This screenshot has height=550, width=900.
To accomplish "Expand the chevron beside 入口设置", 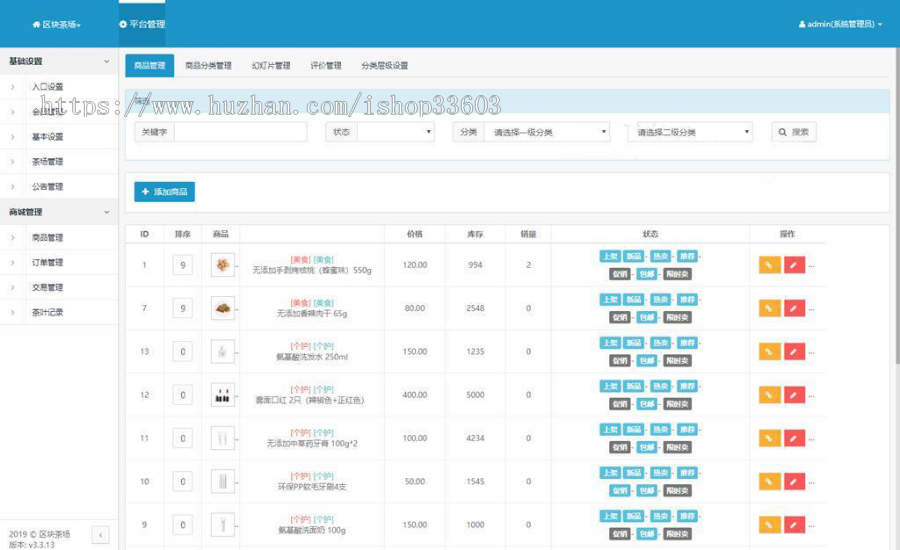I will (13, 87).
